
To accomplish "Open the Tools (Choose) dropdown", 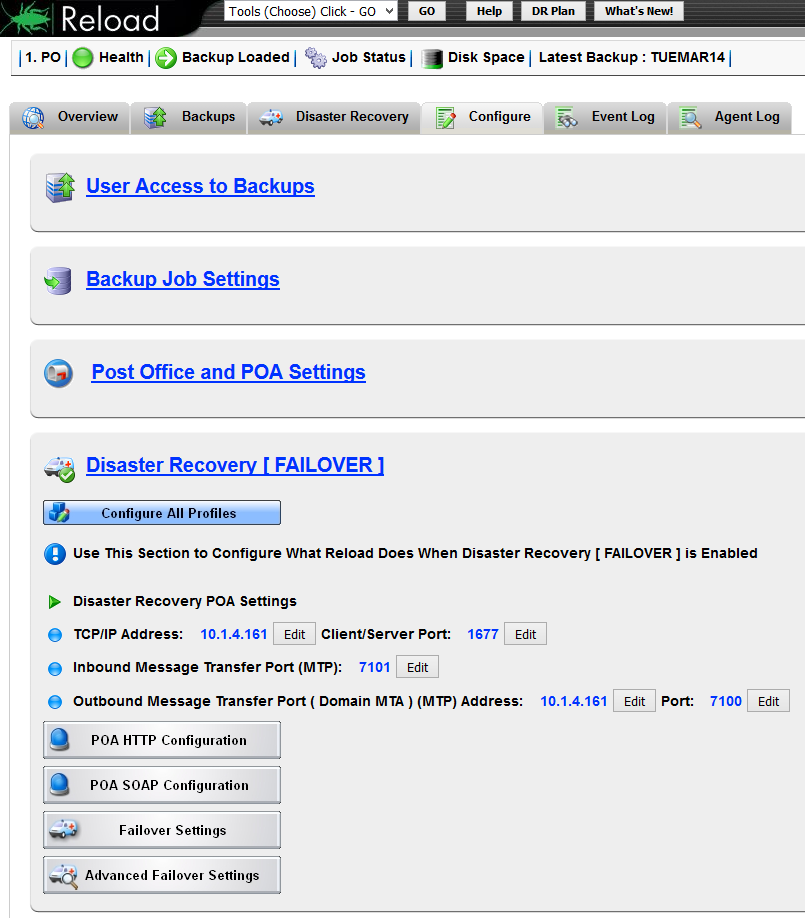I will coord(311,11).
